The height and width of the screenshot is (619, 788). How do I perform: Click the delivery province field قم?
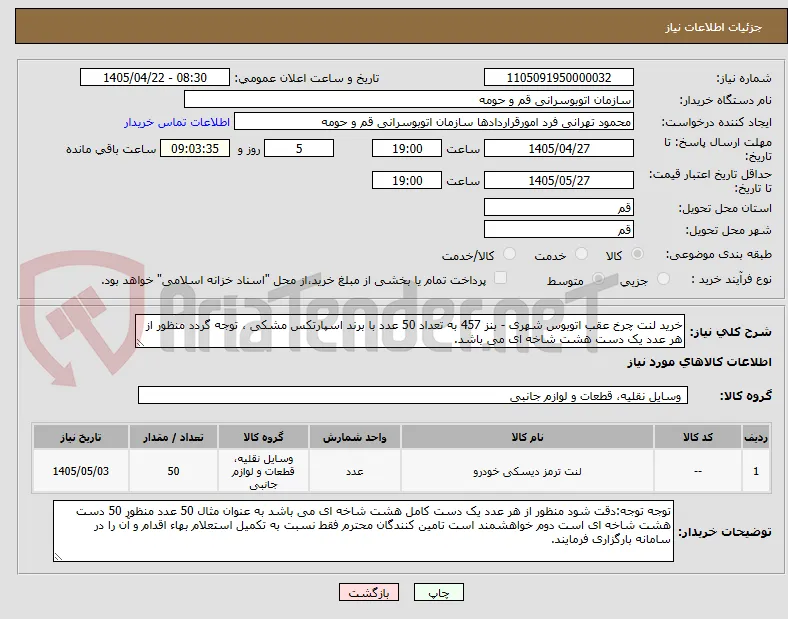pyautogui.click(x=559, y=208)
